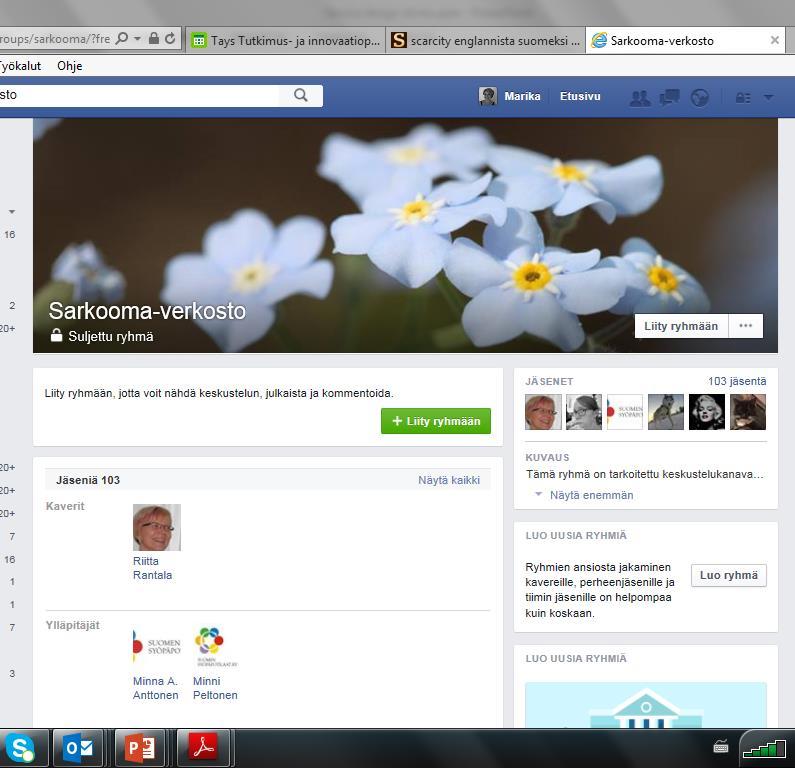Viewport: 795px width, 768px height.
Task: Open address bar dropdown arrow
Action: (x=137, y=39)
